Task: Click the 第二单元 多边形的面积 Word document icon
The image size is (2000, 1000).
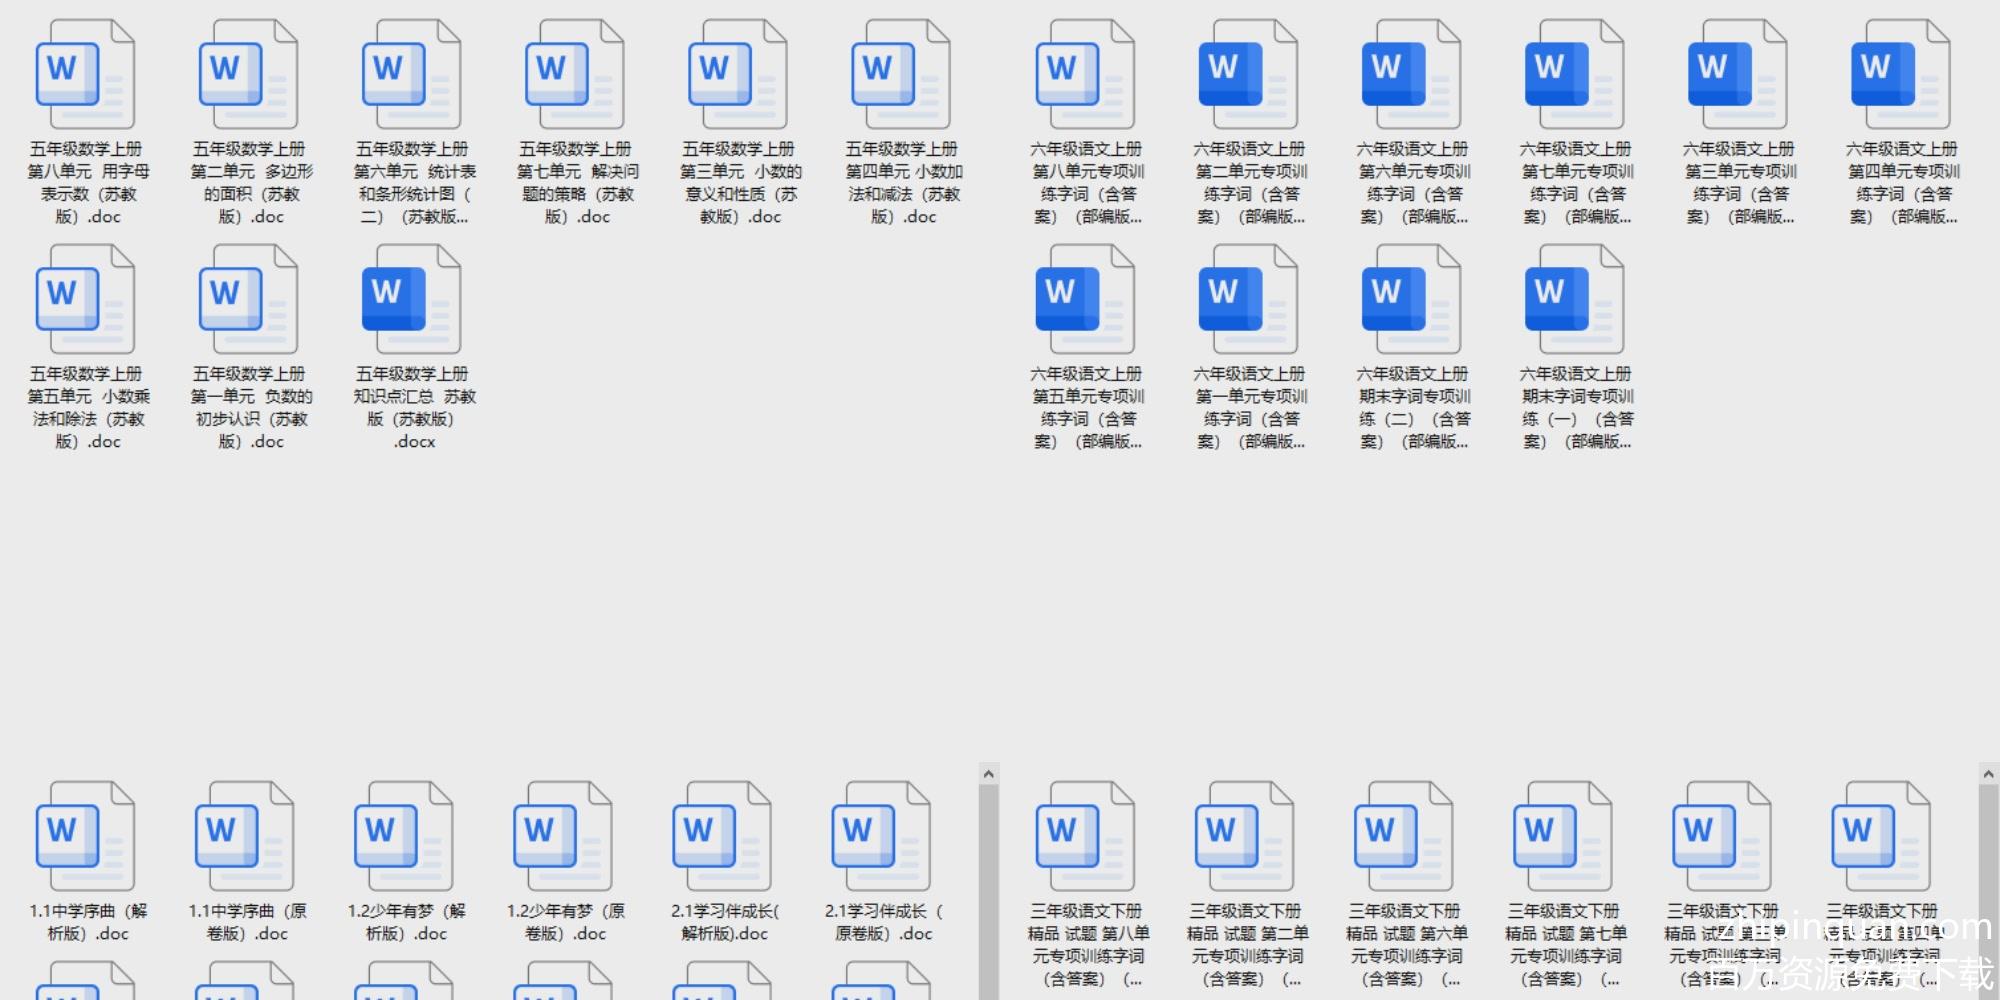Action: pos(249,74)
